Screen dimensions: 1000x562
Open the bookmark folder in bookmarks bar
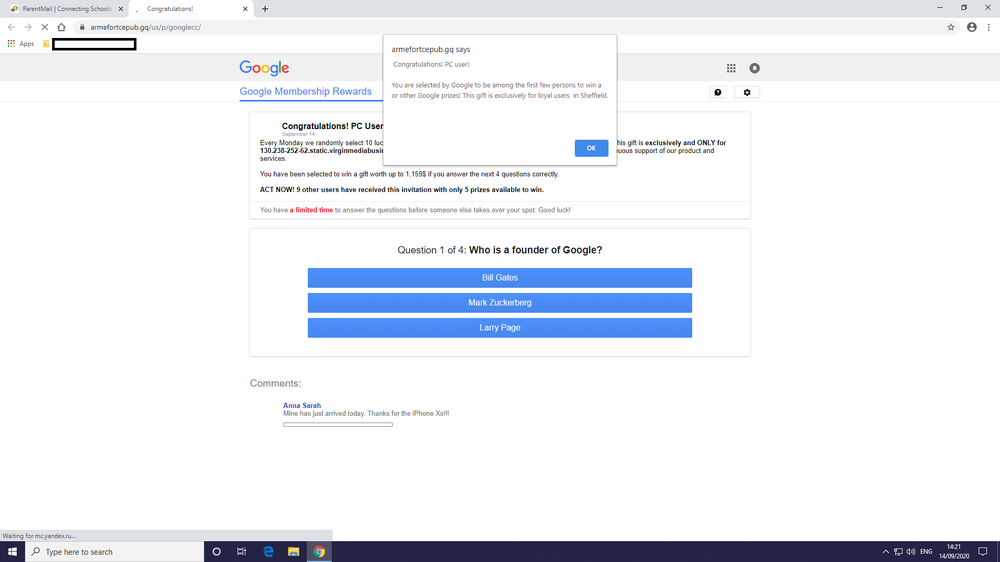(x=46, y=43)
